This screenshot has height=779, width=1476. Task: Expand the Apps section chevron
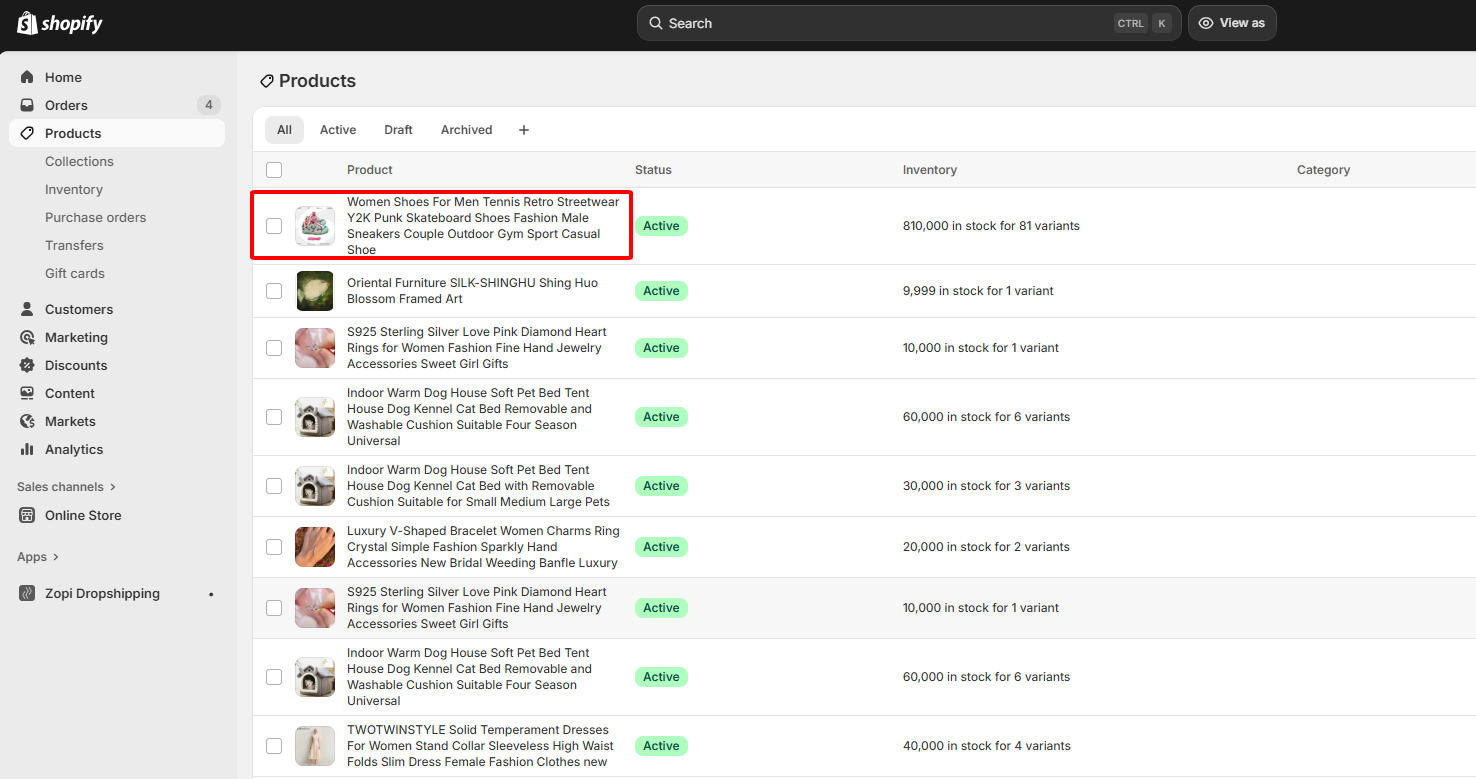coord(56,557)
